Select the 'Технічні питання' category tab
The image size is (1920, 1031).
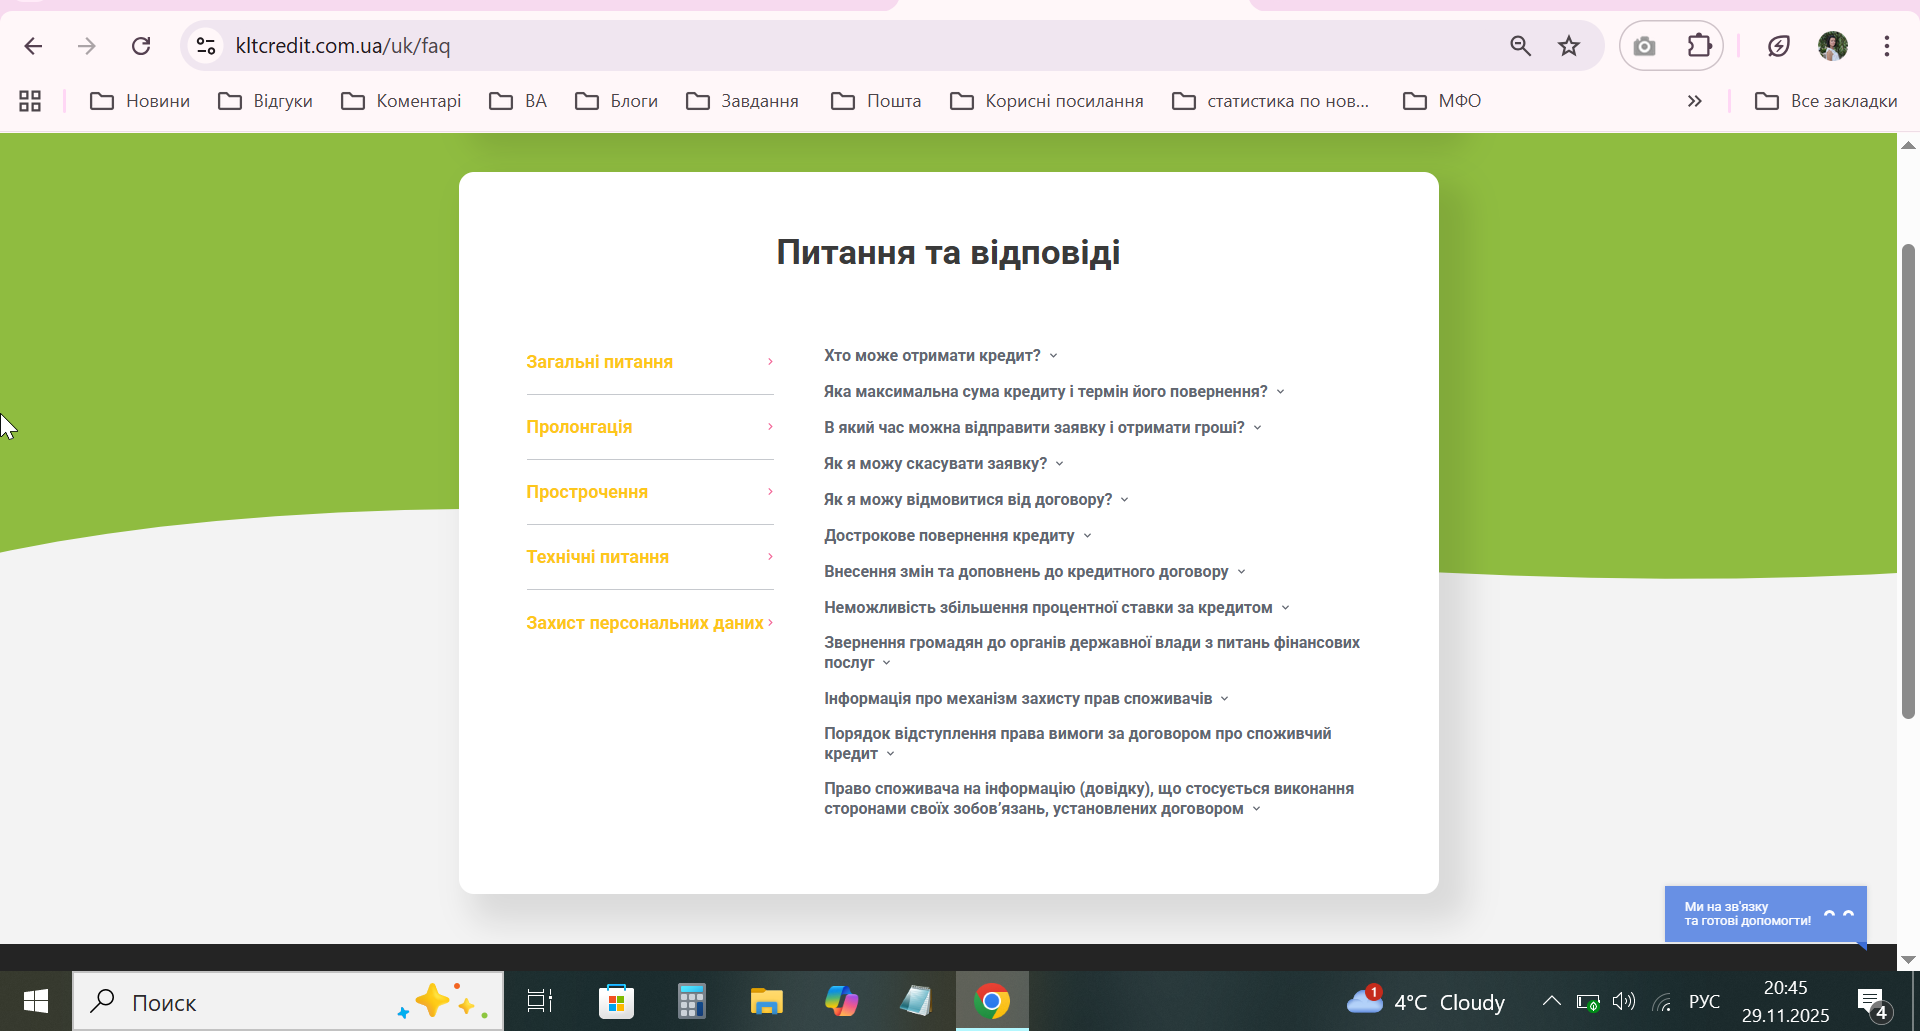pos(597,557)
